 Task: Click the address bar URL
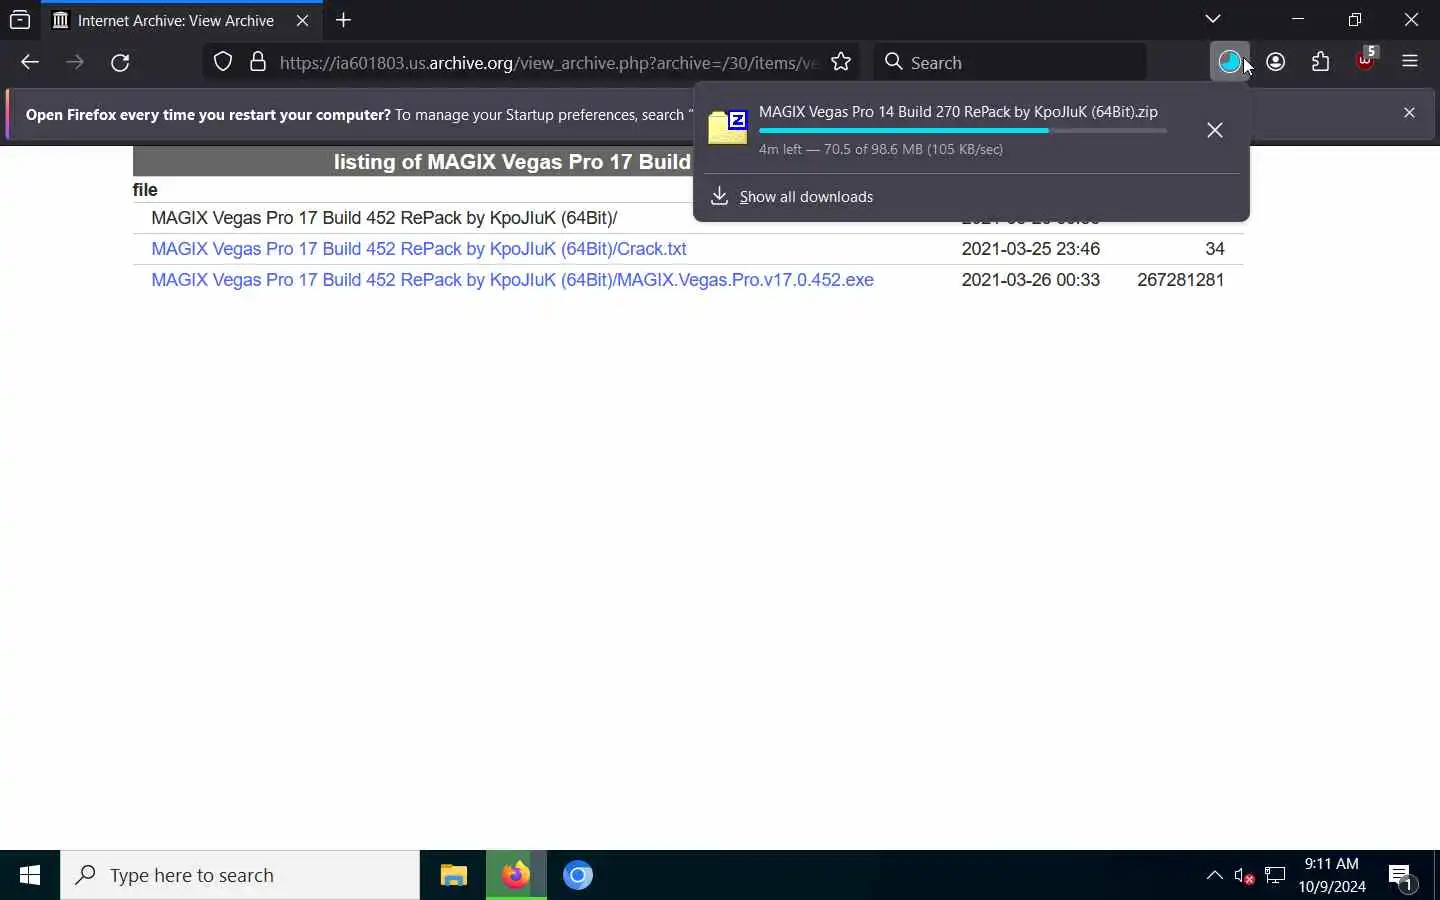[548, 62]
